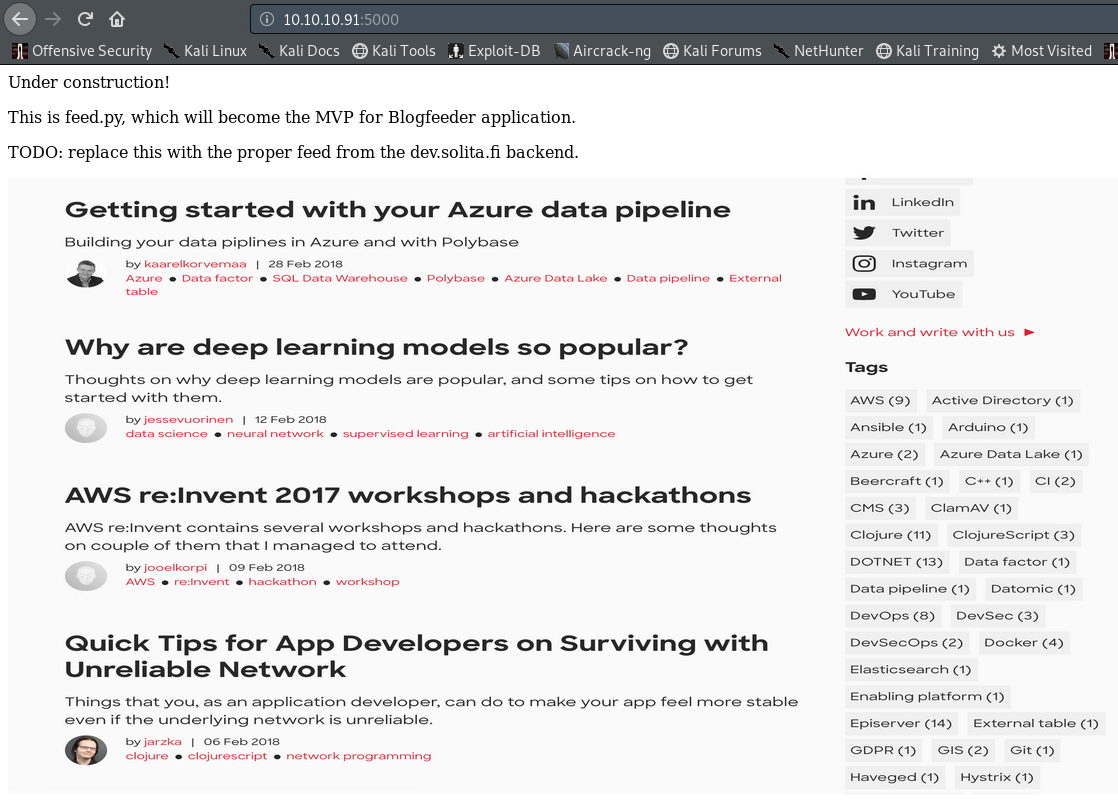Screen dimensions: 1118x810
Task: Select the 'Docker (4)' tag
Action: [x=1023, y=643]
